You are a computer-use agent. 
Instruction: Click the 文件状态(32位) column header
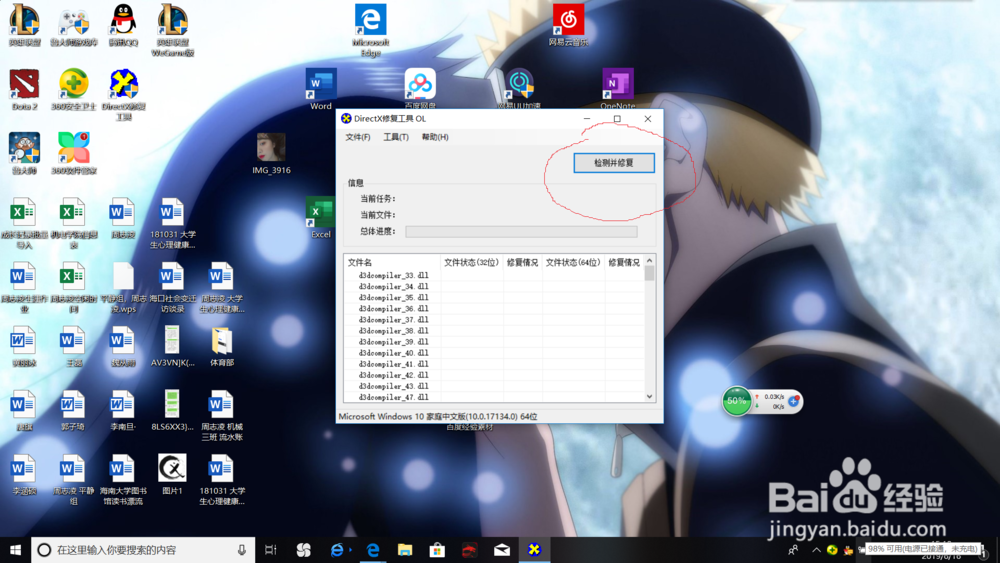coord(471,262)
